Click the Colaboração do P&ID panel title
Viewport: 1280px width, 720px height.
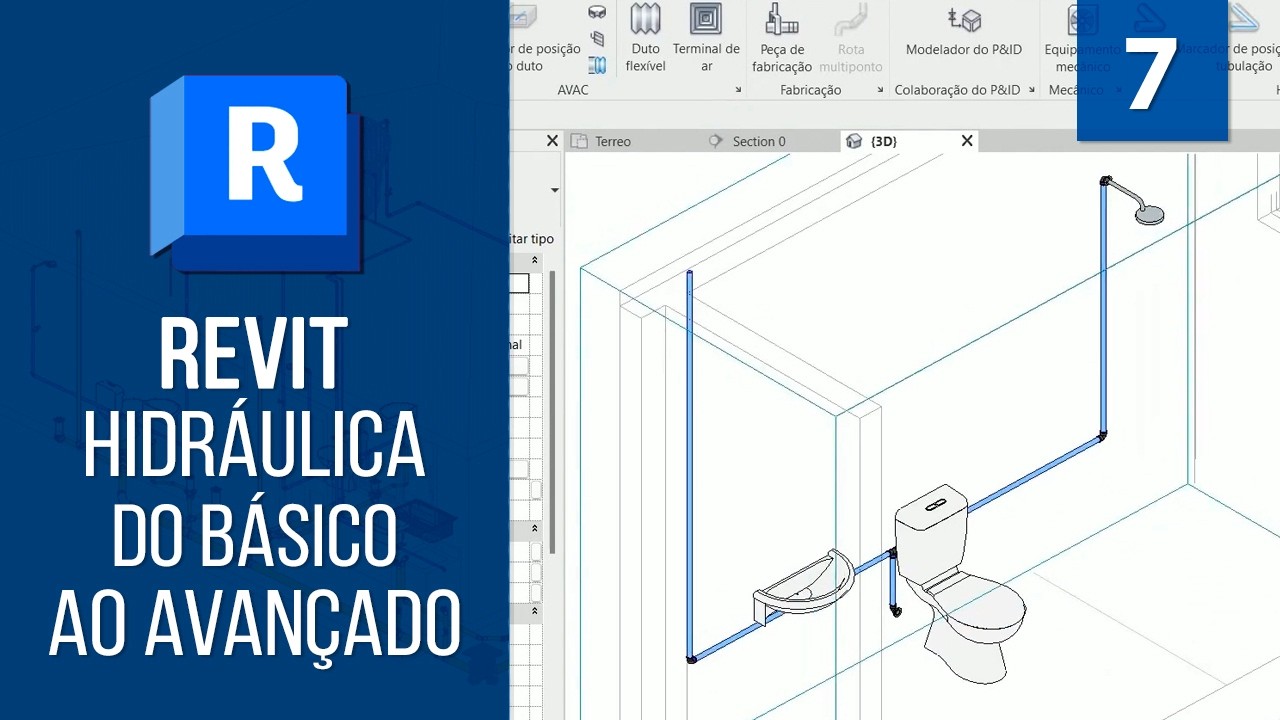coord(957,90)
